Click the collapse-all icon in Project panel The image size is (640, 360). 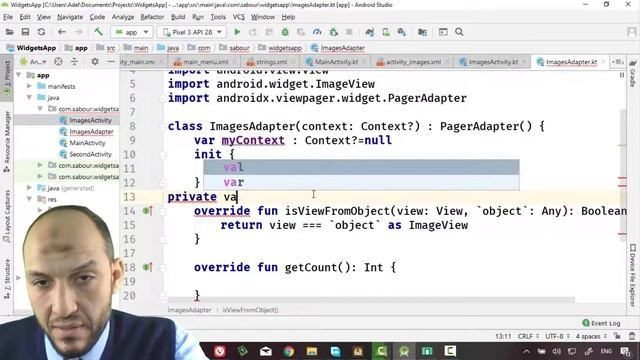(x=74, y=62)
